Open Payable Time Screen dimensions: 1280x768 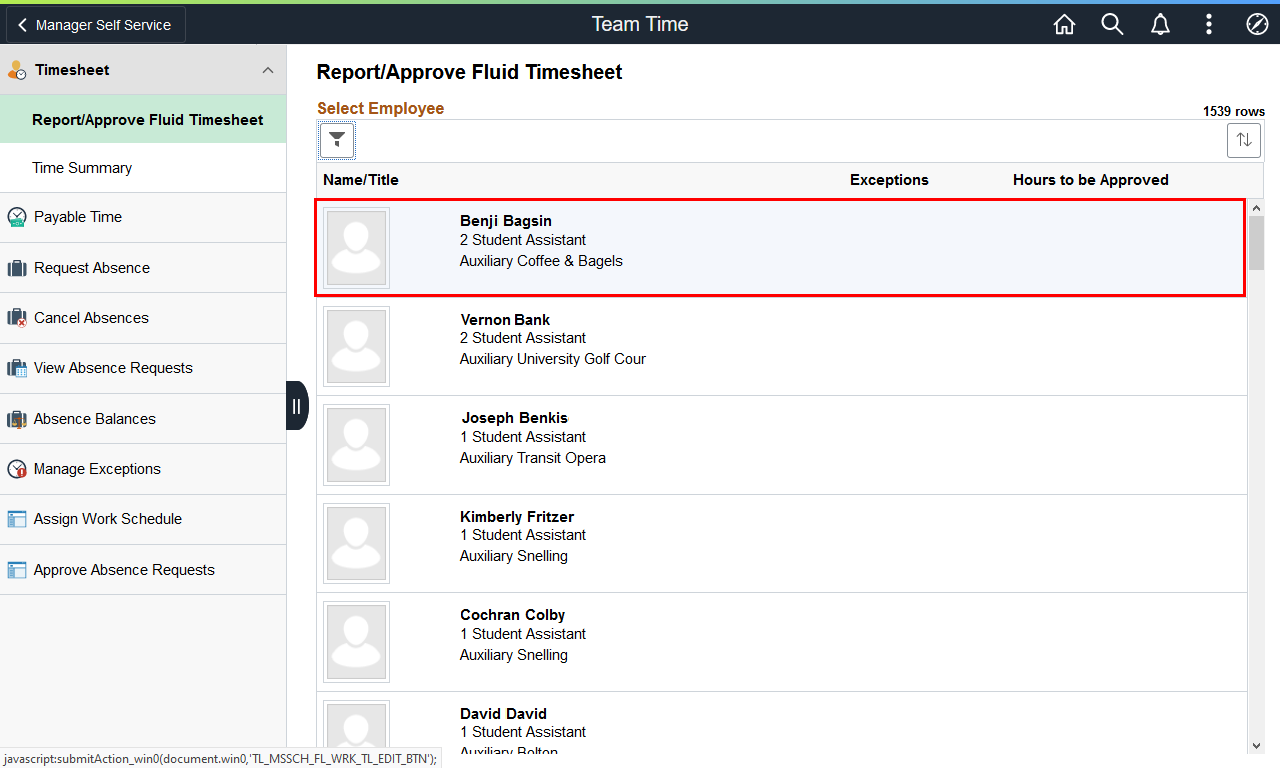coord(143,217)
